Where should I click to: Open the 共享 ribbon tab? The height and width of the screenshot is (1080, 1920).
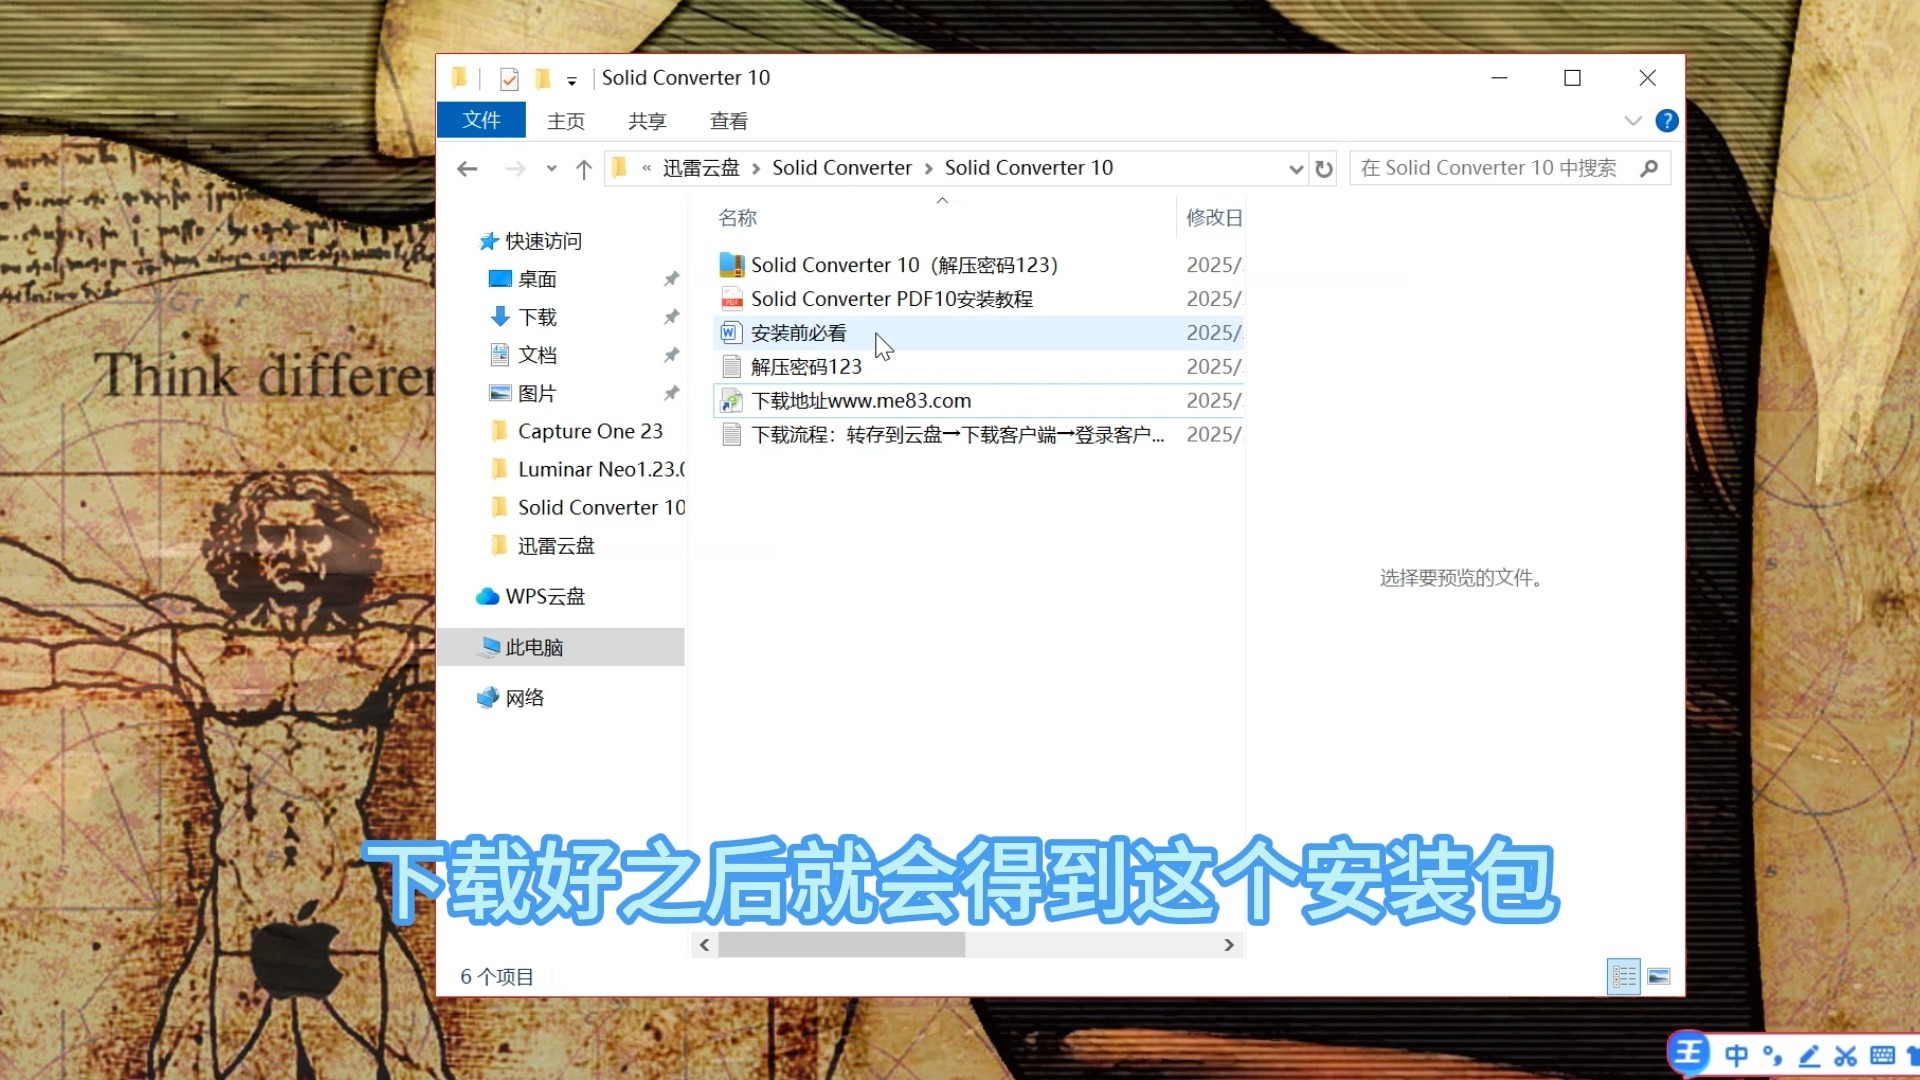[647, 121]
